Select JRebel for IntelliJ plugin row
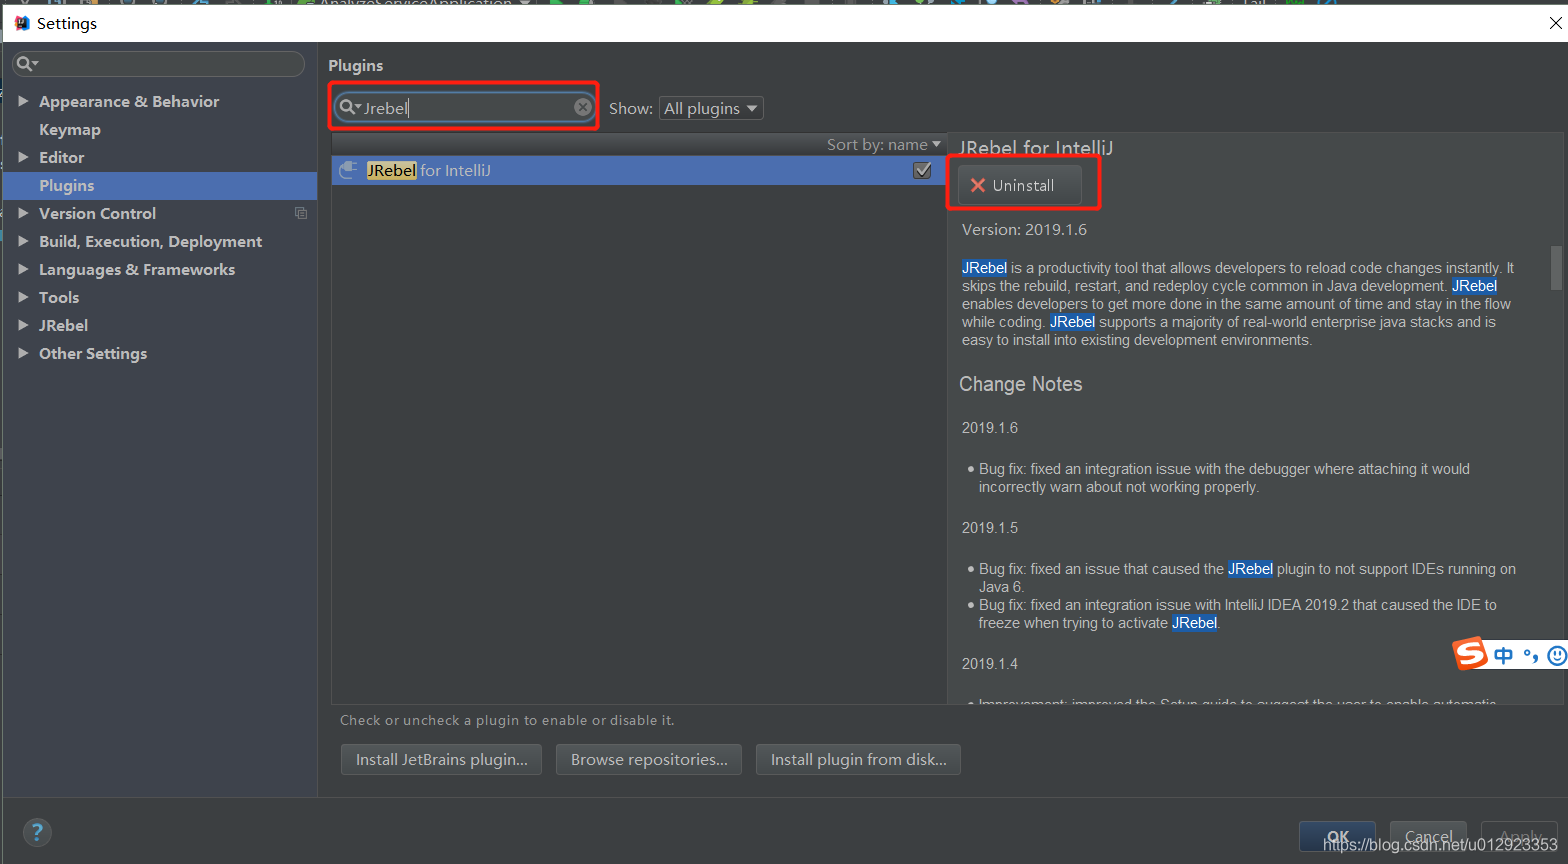This screenshot has width=1568, height=864. point(639,170)
